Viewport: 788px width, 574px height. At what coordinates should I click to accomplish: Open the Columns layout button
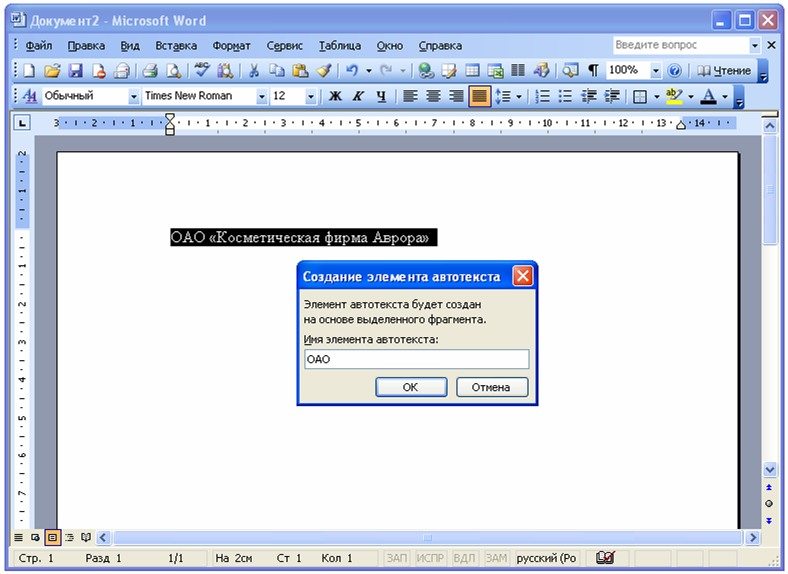tap(518, 70)
